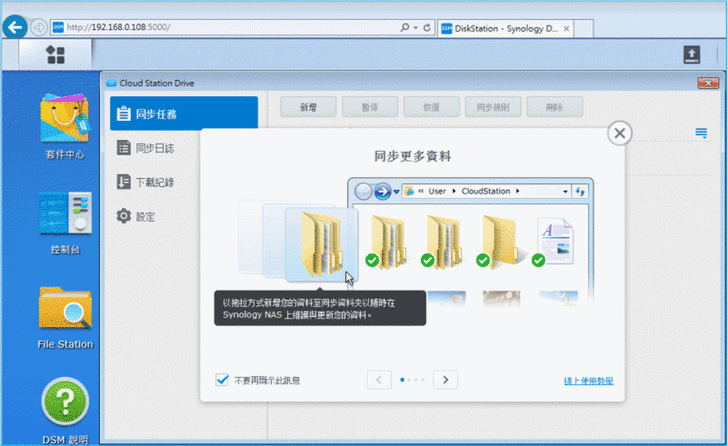728x446 pixels.
Task: Click the document file icon in tutorial image
Action: (556, 241)
